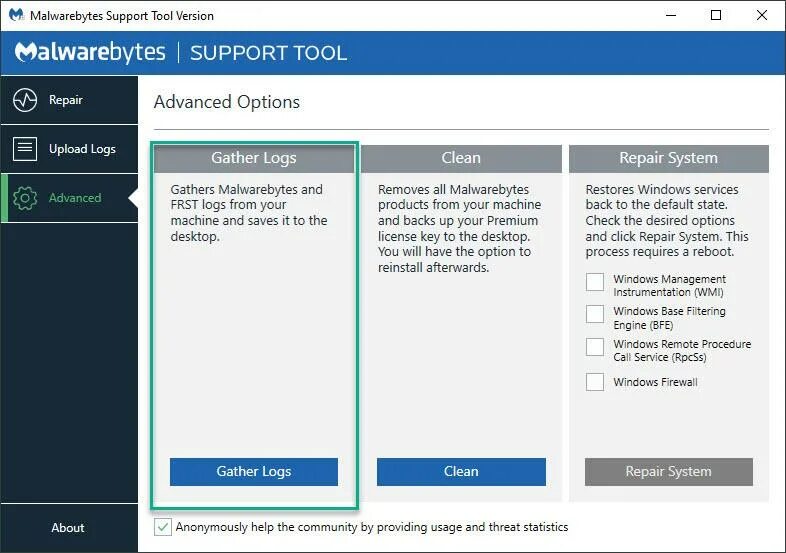Click the Repair System panel header
The image size is (786, 553).
click(668, 158)
